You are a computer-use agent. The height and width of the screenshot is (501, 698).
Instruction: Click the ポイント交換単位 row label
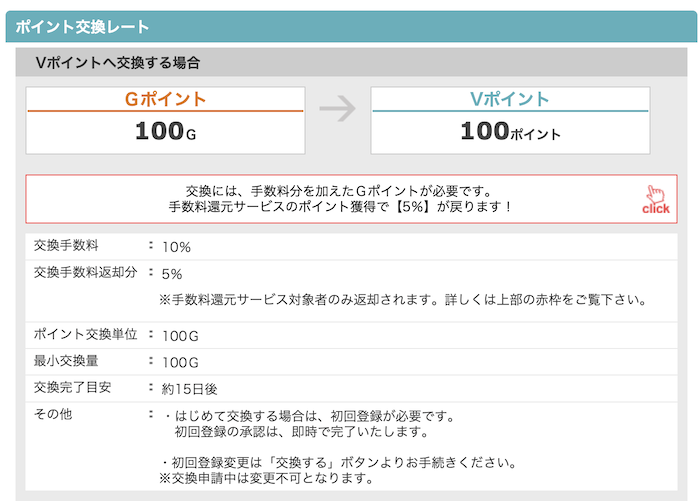click(x=86, y=334)
